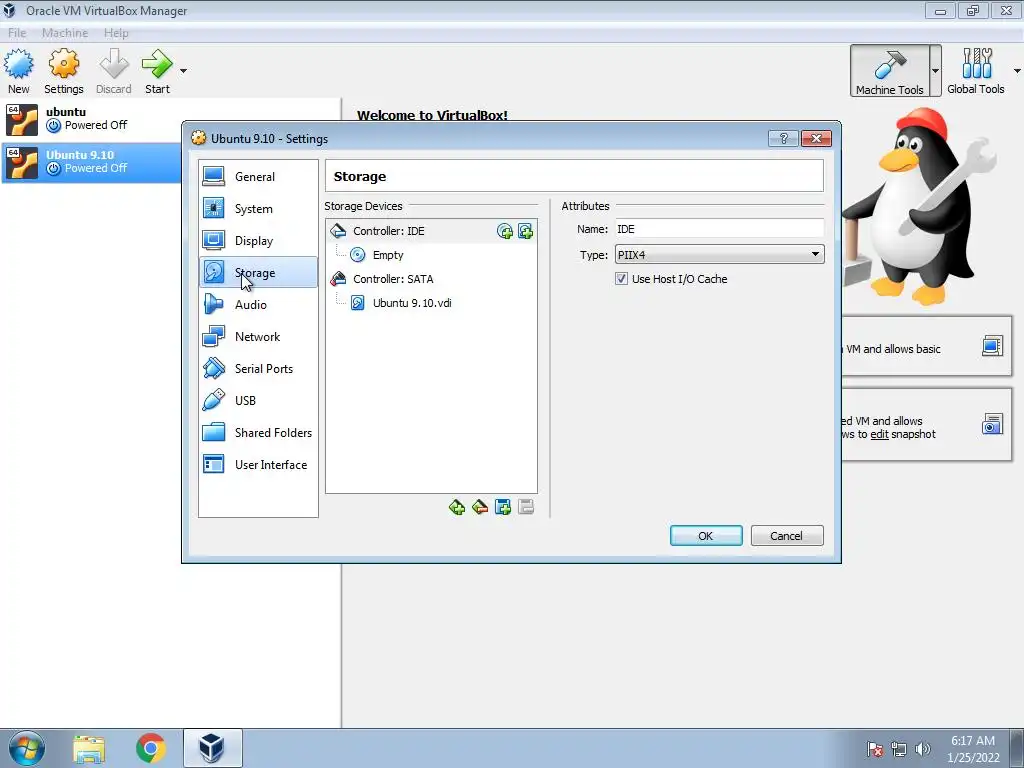Click Cancel in the Settings dialog
The height and width of the screenshot is (768, 1024).
coord(787,536)
